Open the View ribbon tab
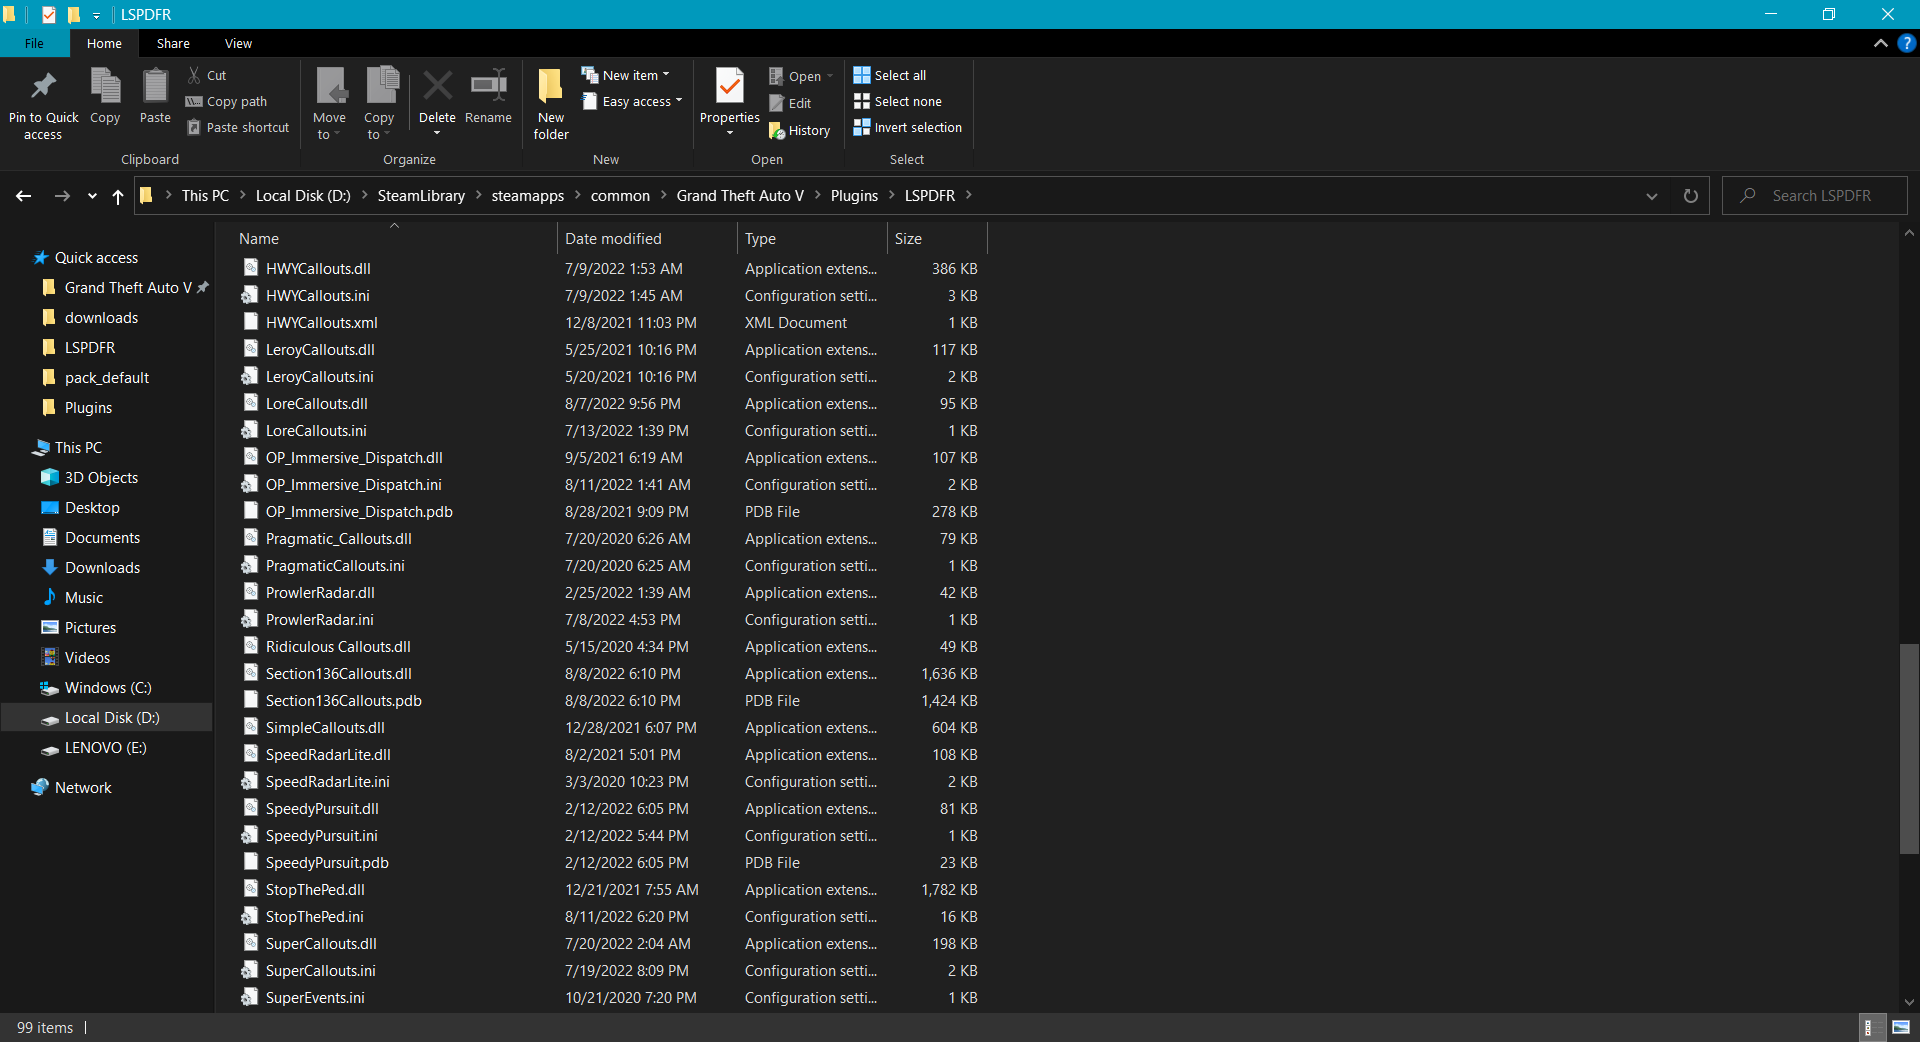This screenshot has width=1920, height=1042. (x=238, y=44)
